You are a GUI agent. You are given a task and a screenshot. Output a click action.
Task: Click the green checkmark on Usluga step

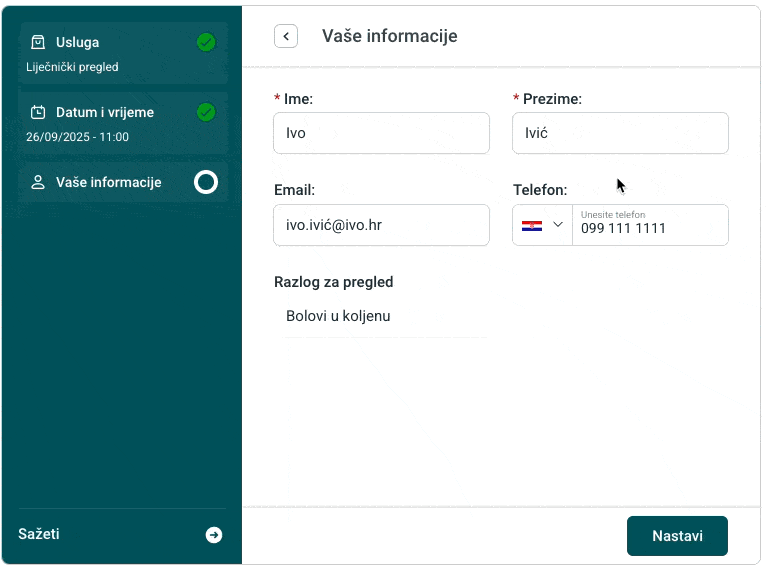(206, 42)
